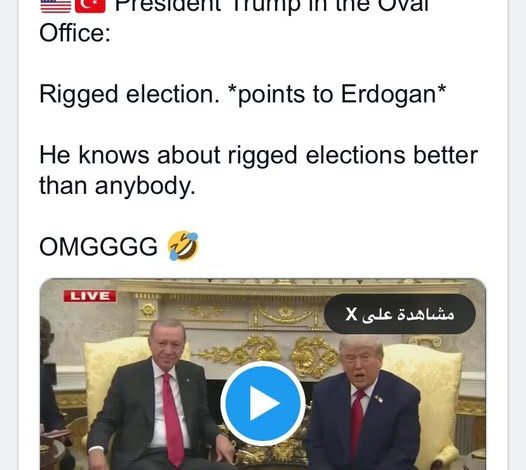Click 'He knows about rigged elections better' line
Viewport: 526px width, 470px height.
(x=258, y=156)
